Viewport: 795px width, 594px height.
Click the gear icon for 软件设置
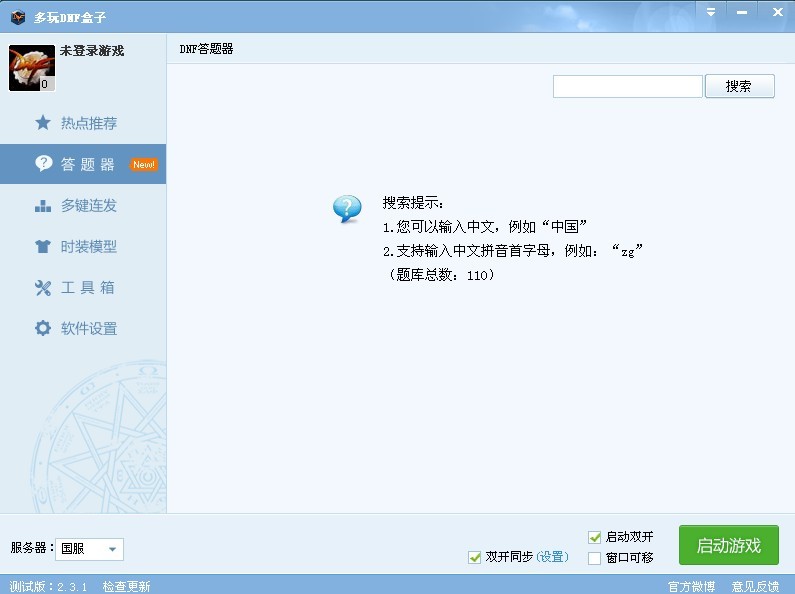(43, 328)
